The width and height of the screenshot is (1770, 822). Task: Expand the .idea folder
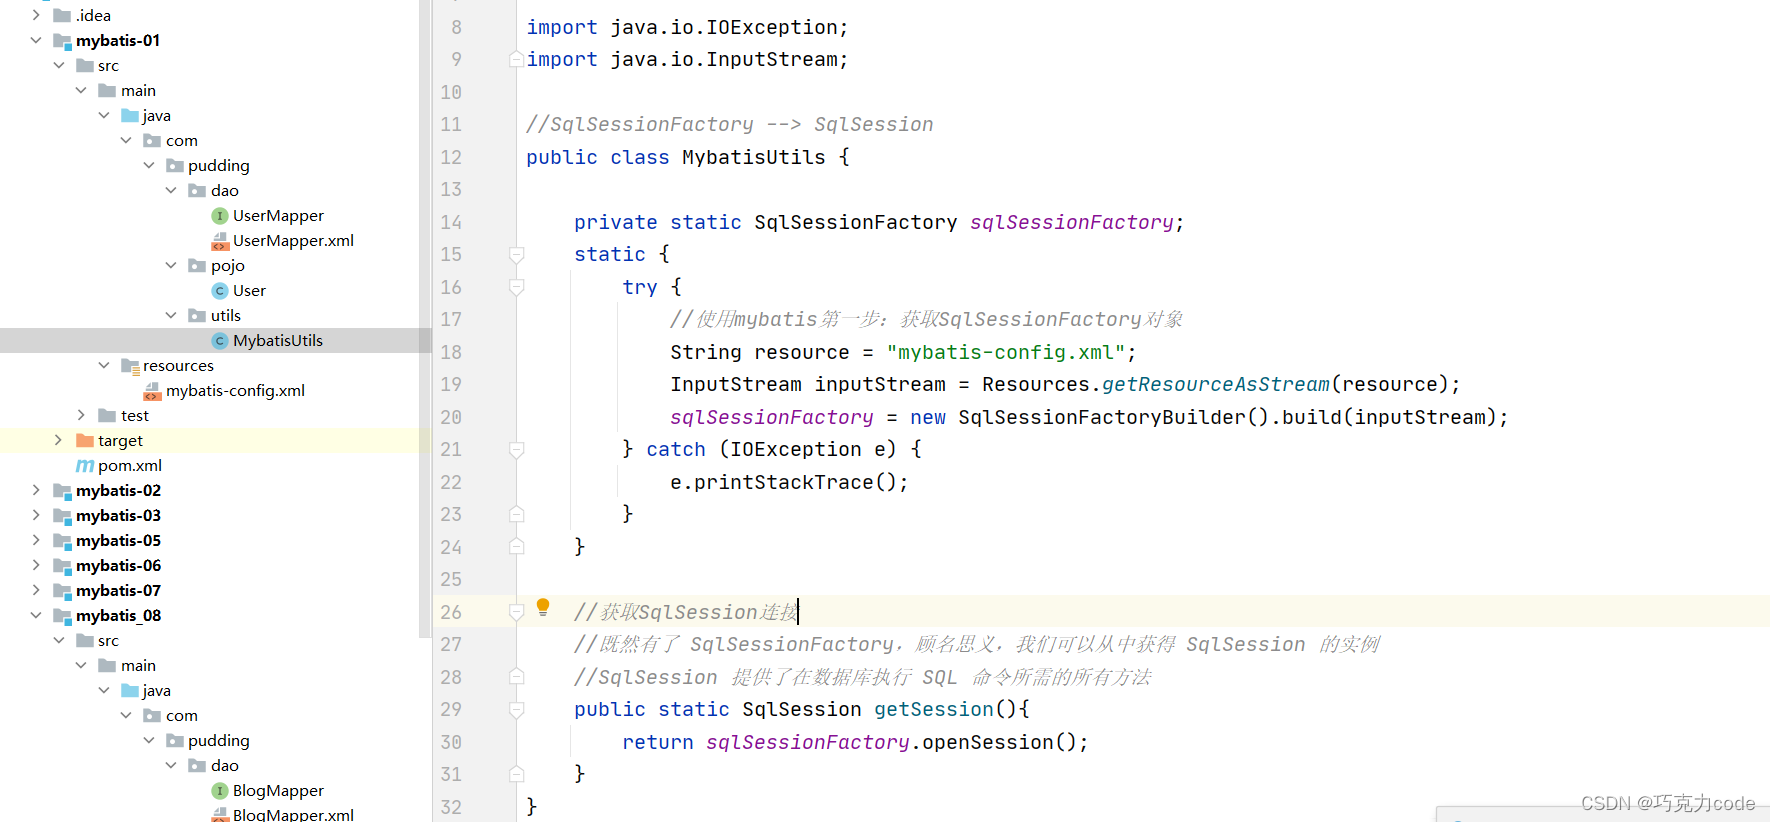pos(36,16)
